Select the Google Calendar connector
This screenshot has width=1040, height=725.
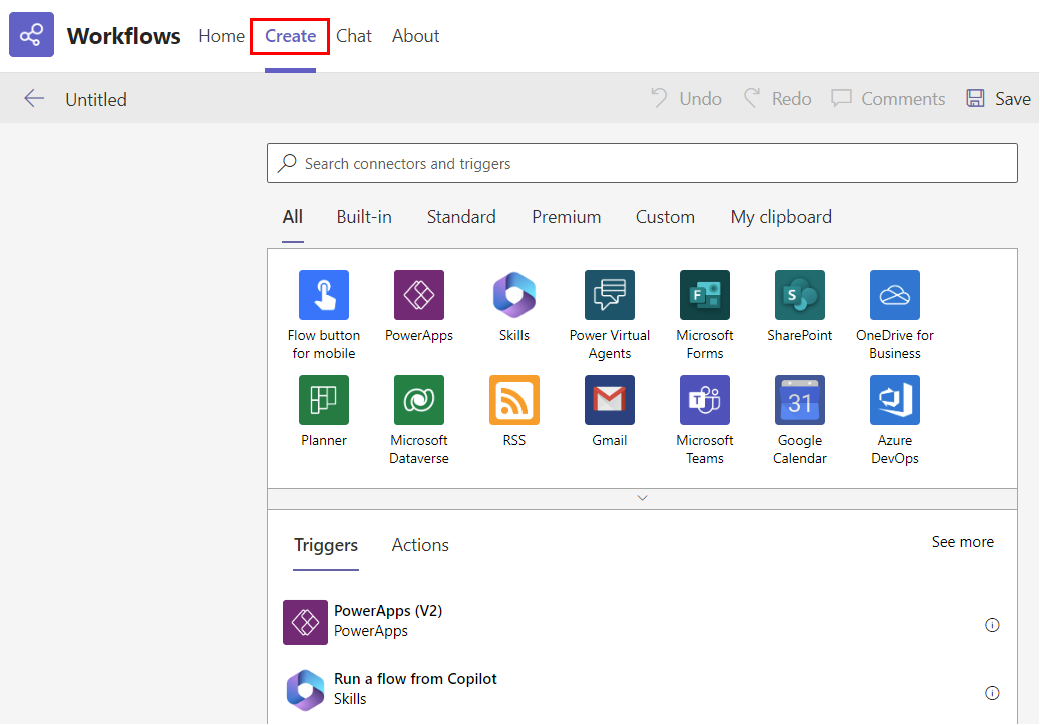[799, 400]
